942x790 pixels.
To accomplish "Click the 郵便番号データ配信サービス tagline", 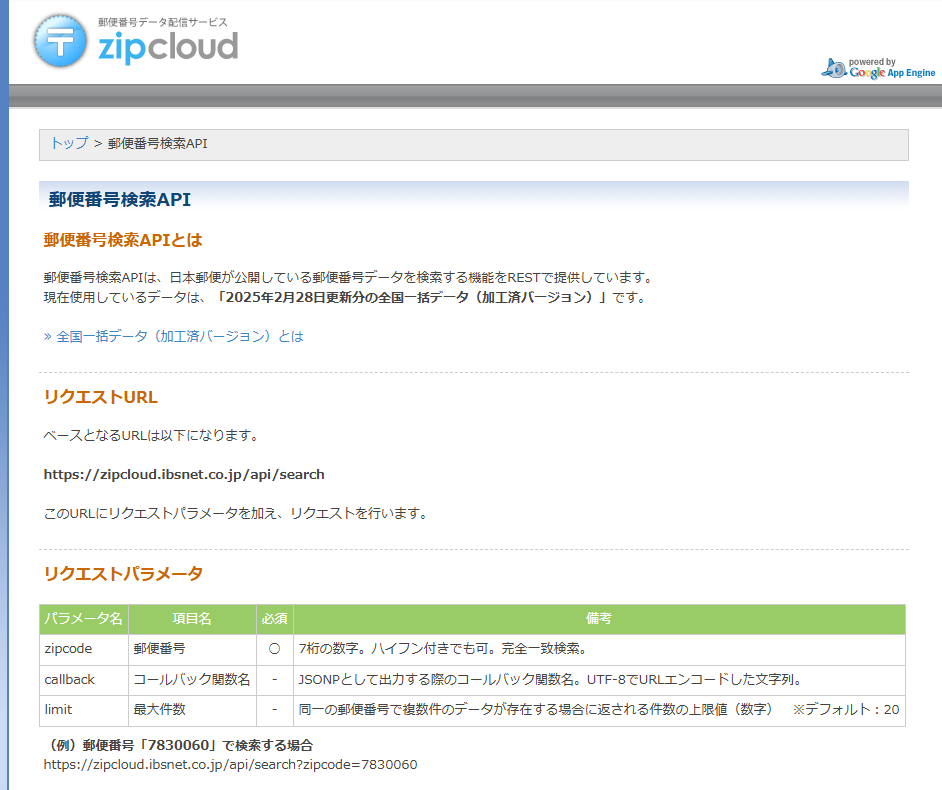I will pos(163,22).
